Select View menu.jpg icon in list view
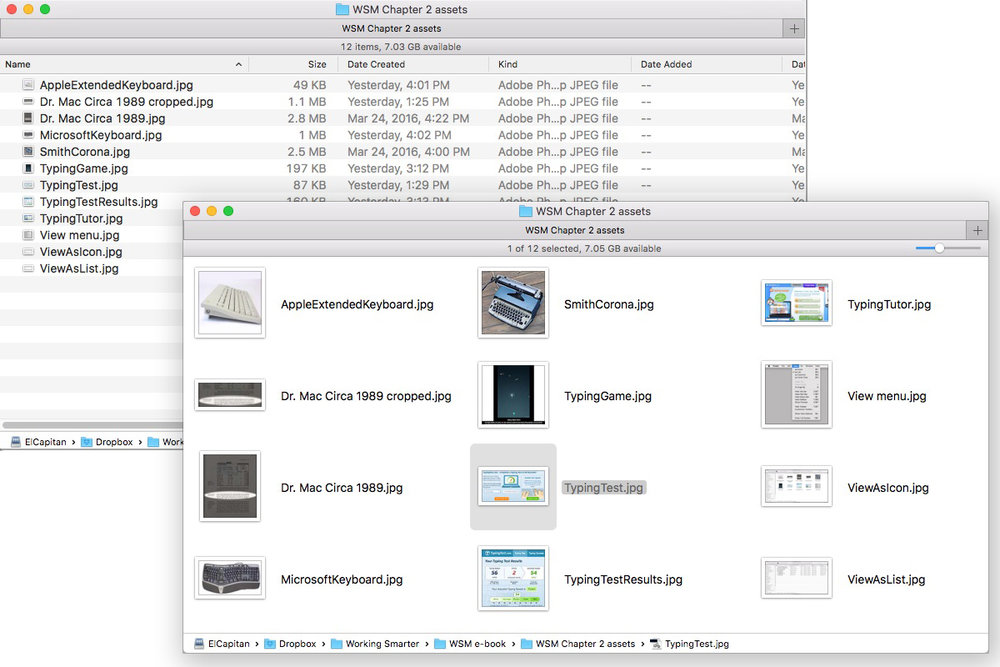The image size is (1000, 667). pos(28,235)
